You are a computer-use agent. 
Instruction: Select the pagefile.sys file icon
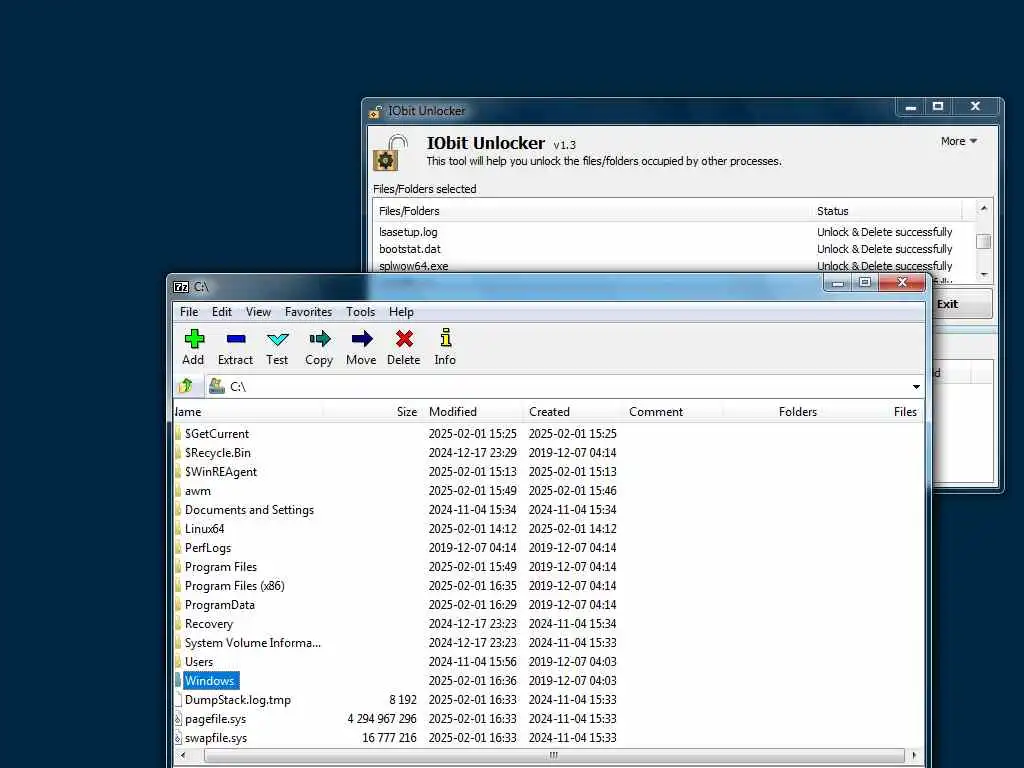178,719
